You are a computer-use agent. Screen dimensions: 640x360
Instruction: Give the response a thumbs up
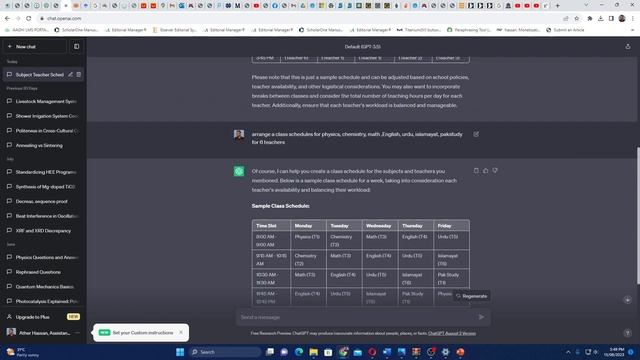pos(485,171)
